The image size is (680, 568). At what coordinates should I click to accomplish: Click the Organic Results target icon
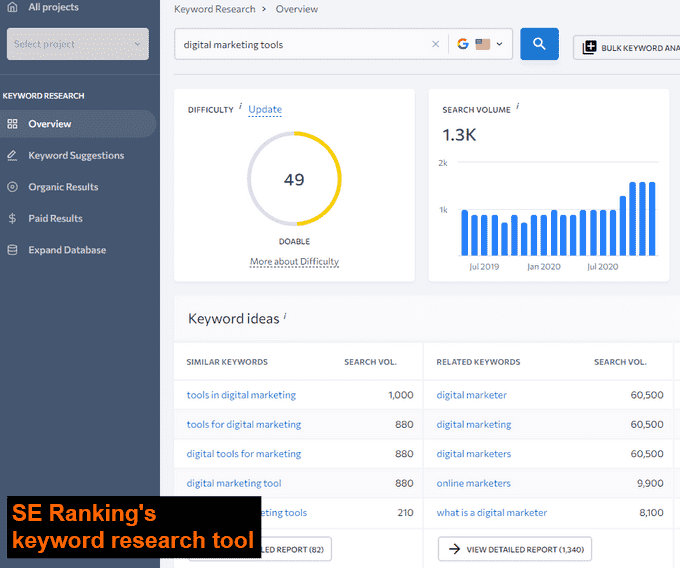pyautogui.click(x=12, y=187)
